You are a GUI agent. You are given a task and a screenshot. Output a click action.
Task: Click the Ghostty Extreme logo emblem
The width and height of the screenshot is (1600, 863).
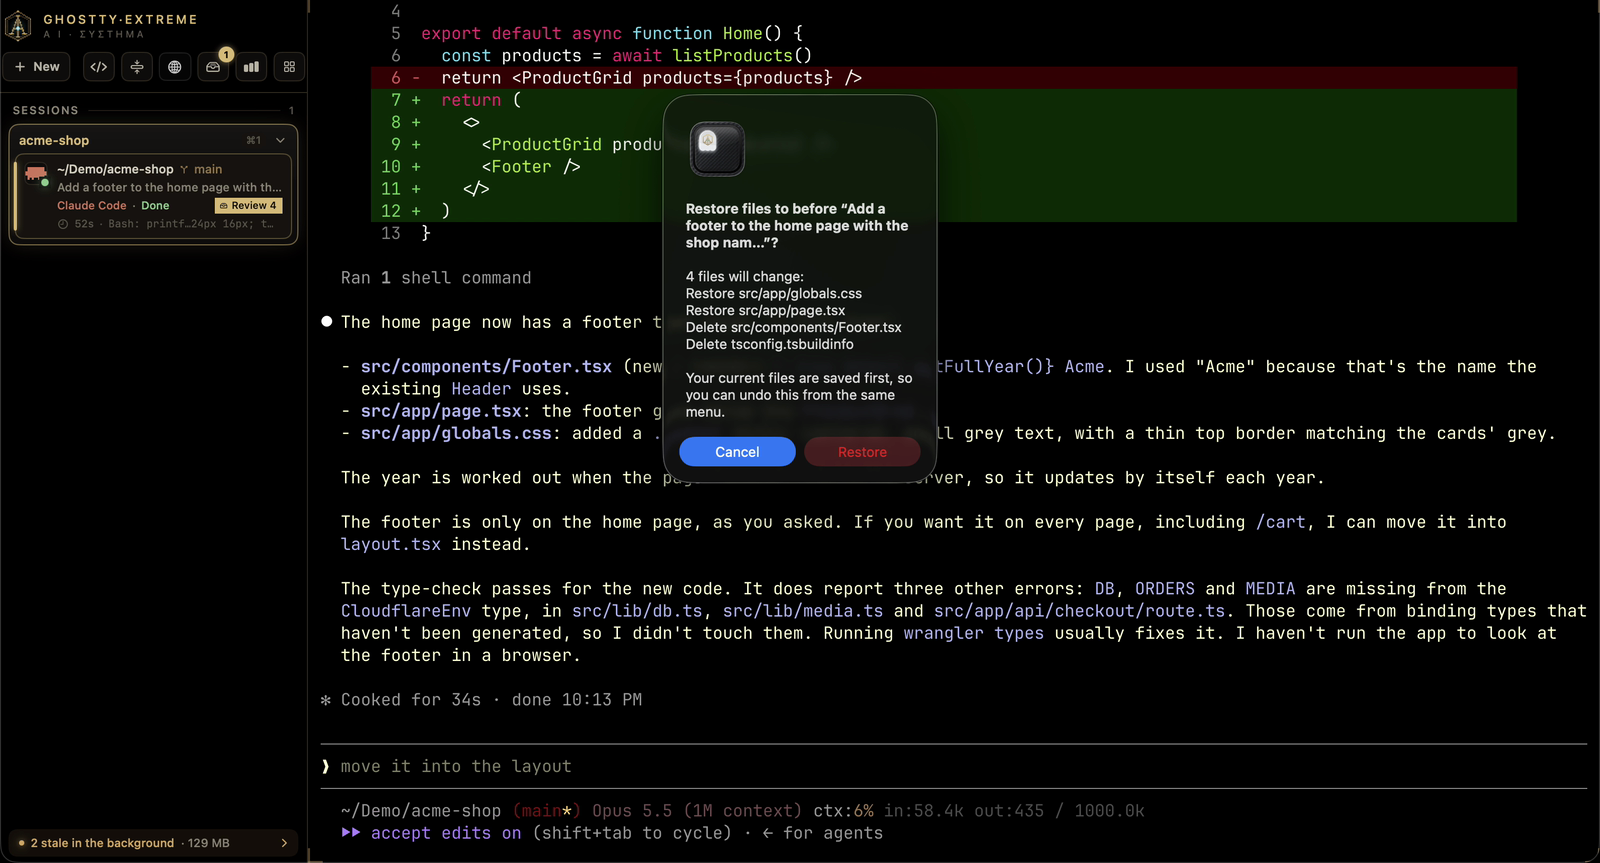(x=18, y=26)
